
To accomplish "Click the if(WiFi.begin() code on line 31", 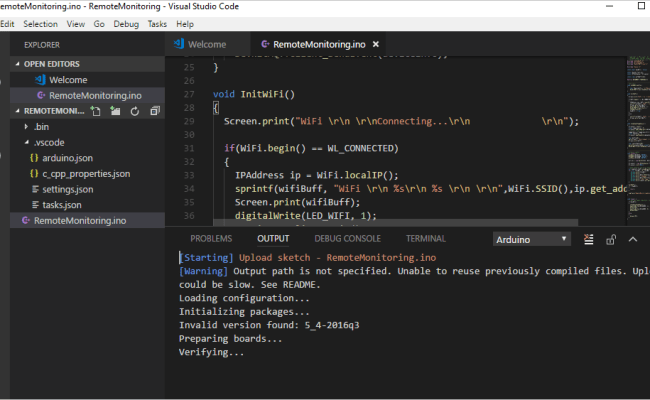I will tap(311, 148).
